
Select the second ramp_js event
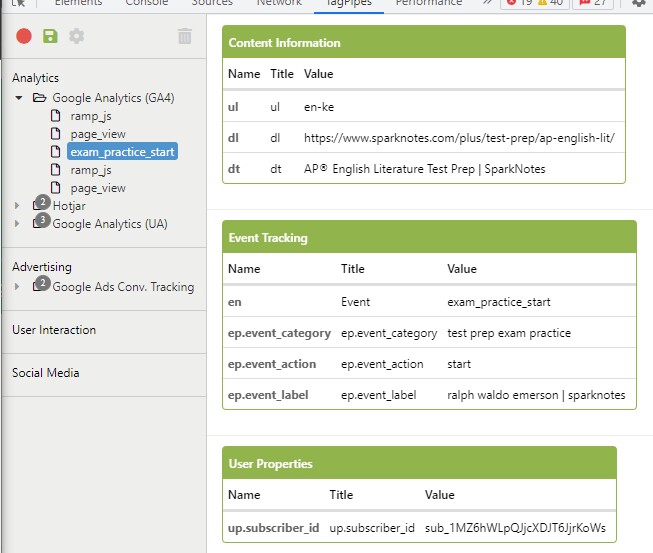click(91, 170)
